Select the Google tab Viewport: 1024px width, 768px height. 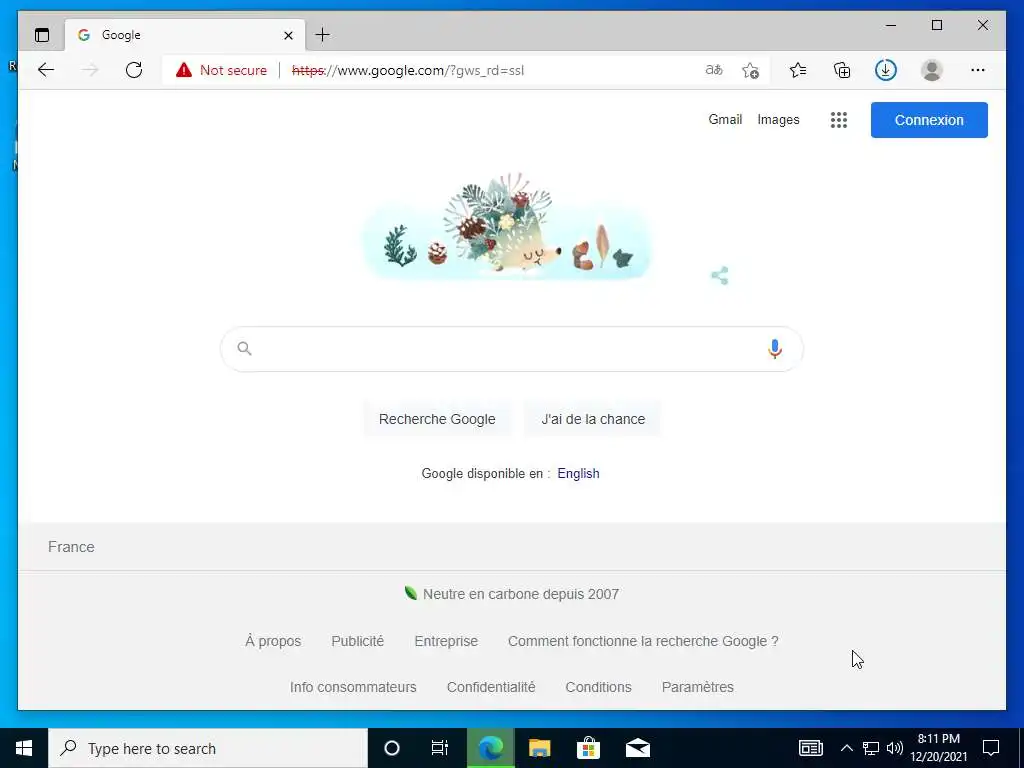click(185, 35)
